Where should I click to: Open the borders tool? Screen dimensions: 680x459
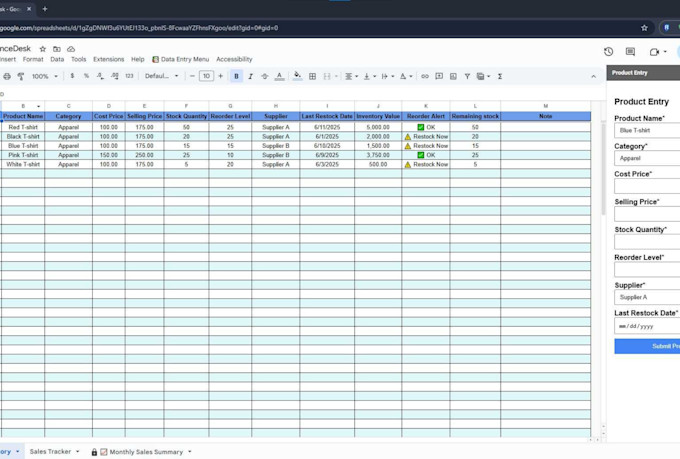tap(312, 76)
